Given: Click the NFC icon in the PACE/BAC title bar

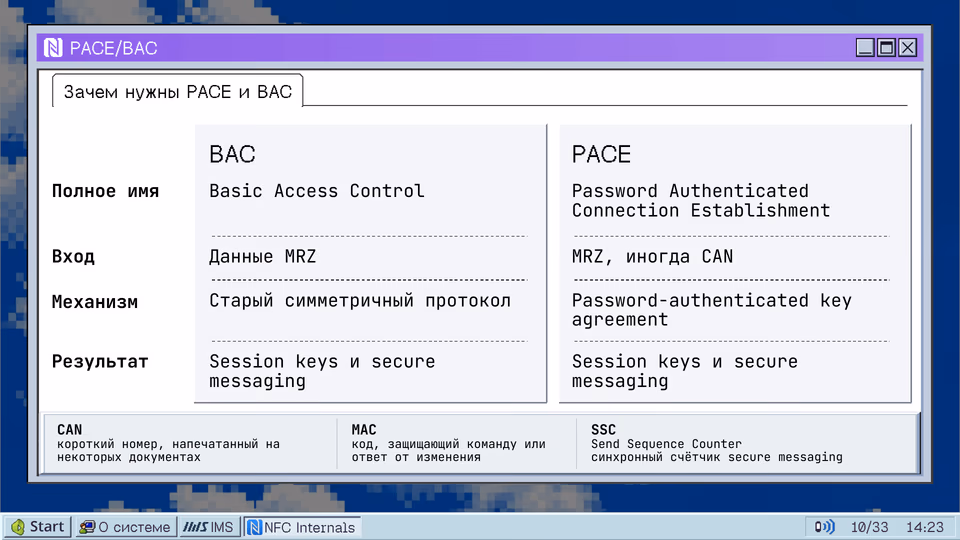Looking at the screenshot, I should click(x=53, y=48).
